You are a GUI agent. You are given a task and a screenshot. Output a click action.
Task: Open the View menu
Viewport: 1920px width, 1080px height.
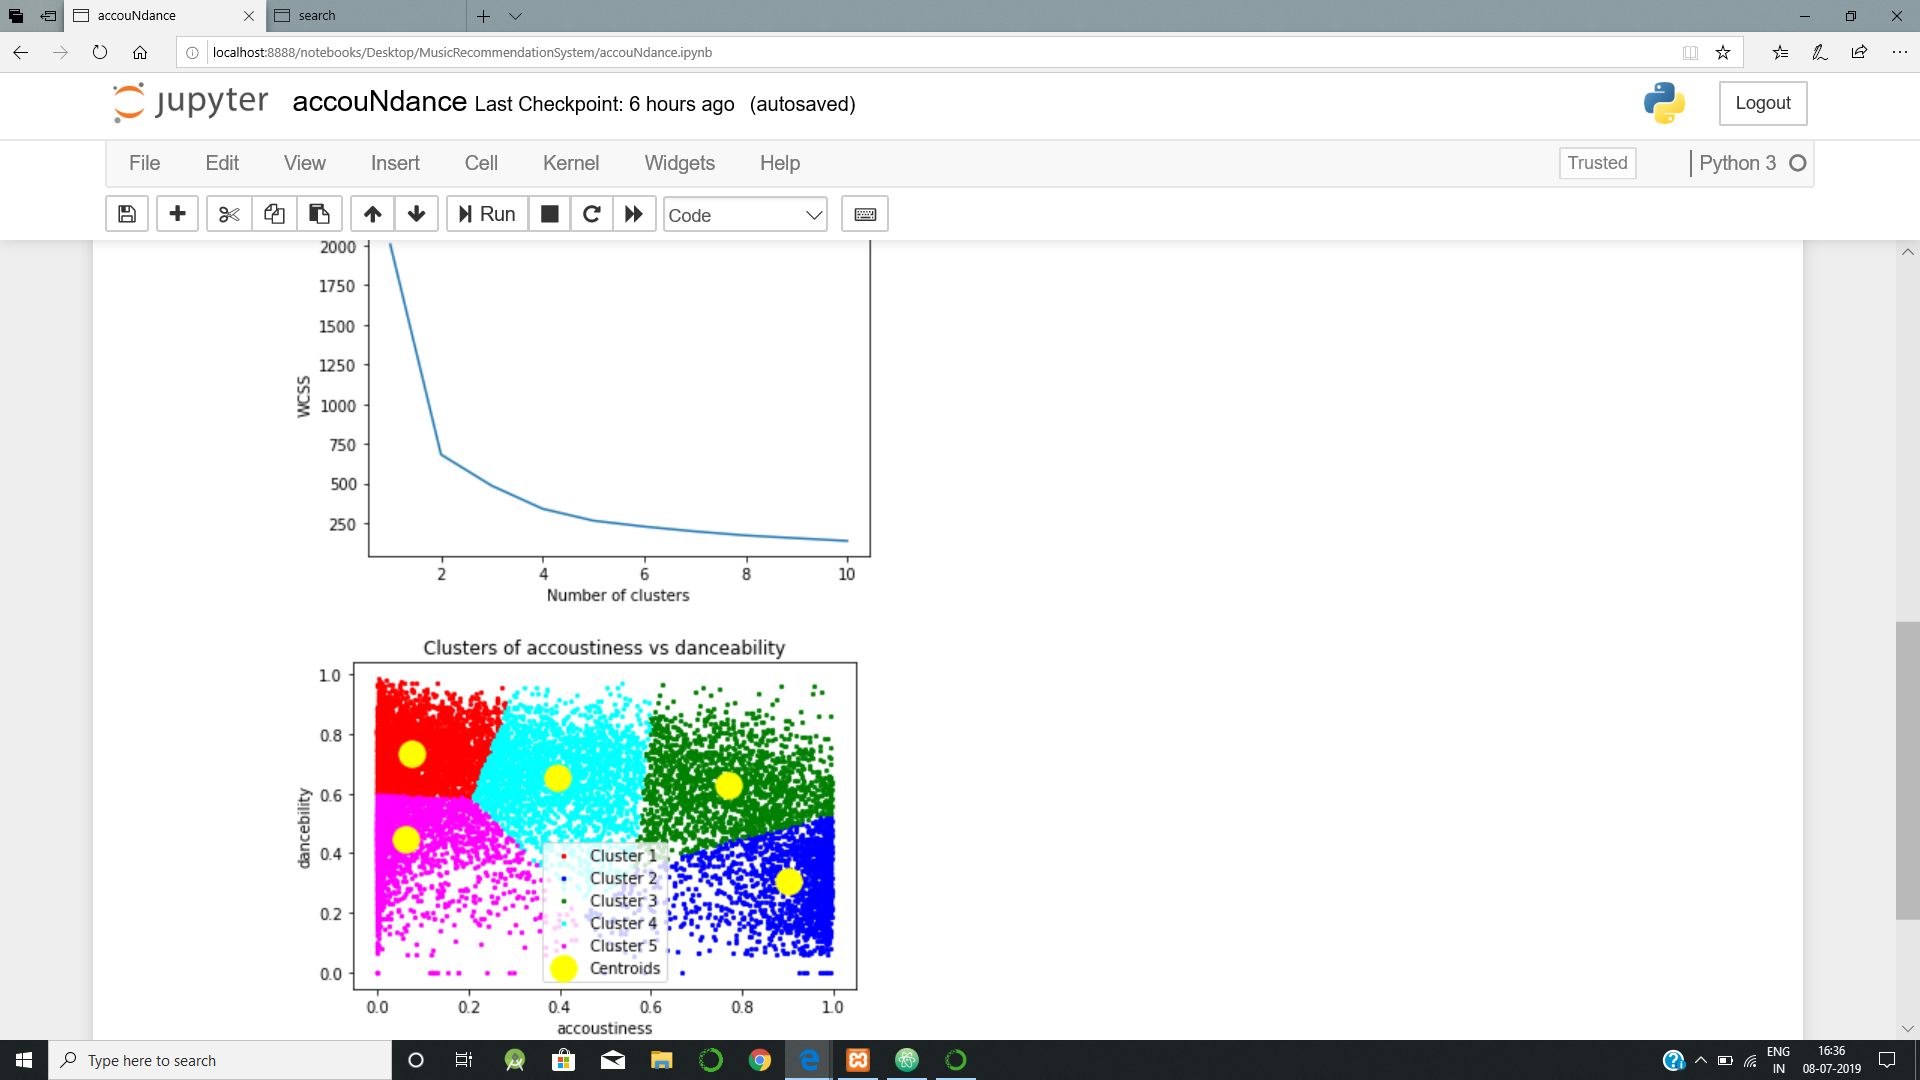click(x=304, y=163)
